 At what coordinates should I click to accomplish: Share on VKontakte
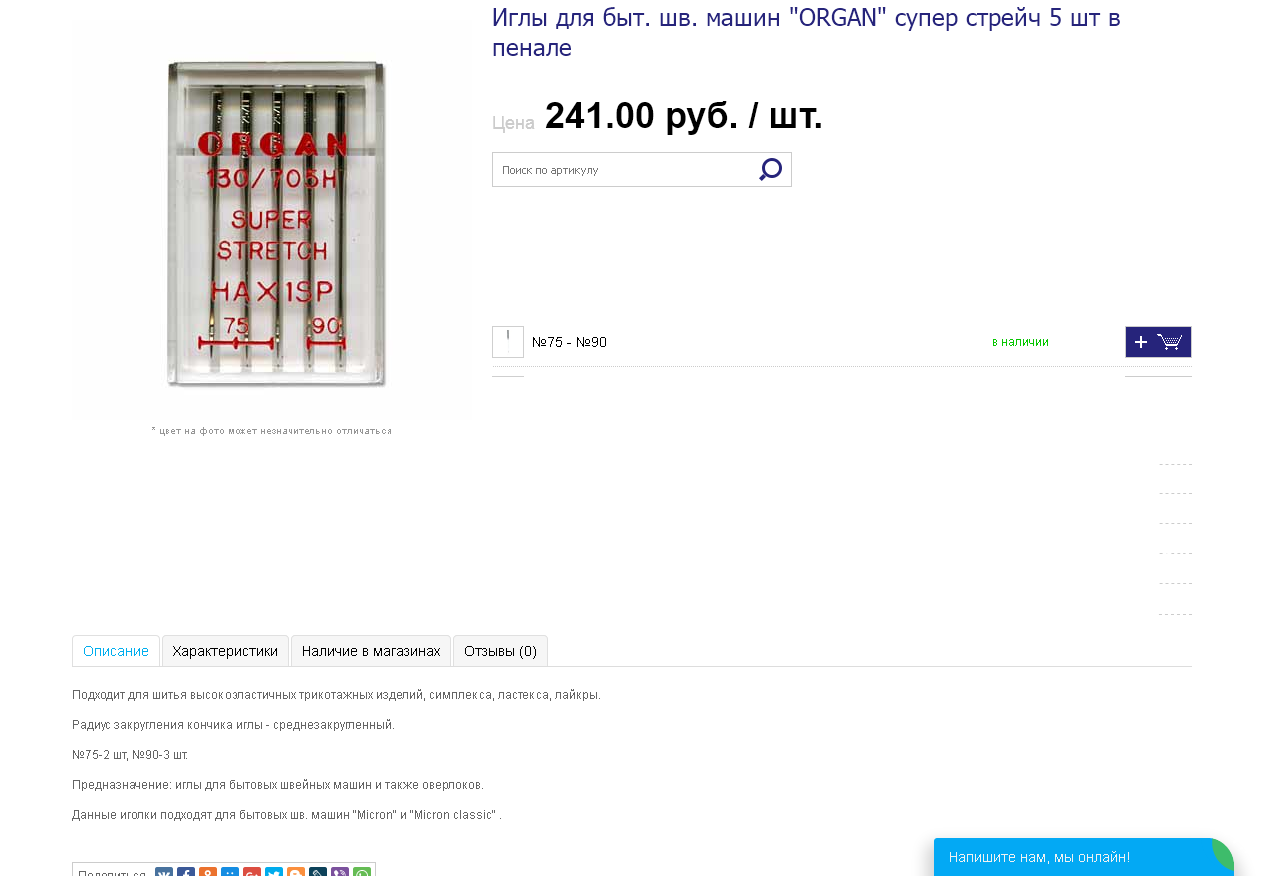[164, 872]
